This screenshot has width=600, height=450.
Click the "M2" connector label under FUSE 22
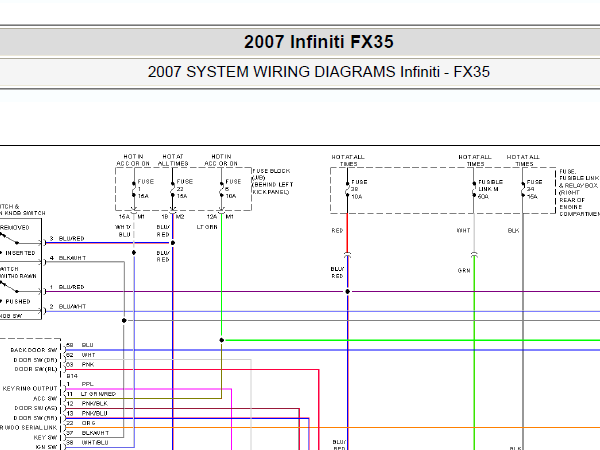(180, 217)
